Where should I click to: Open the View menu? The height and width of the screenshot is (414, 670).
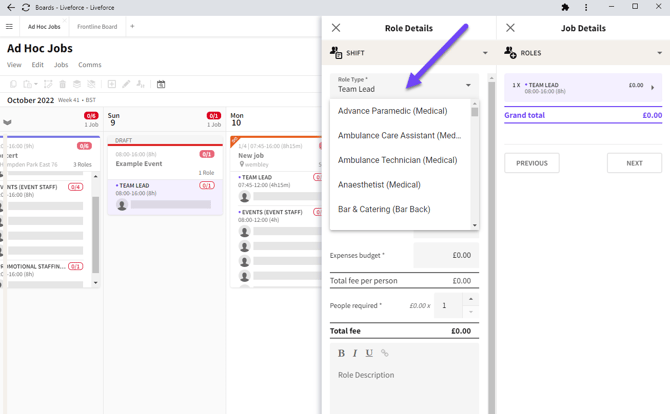14,65
